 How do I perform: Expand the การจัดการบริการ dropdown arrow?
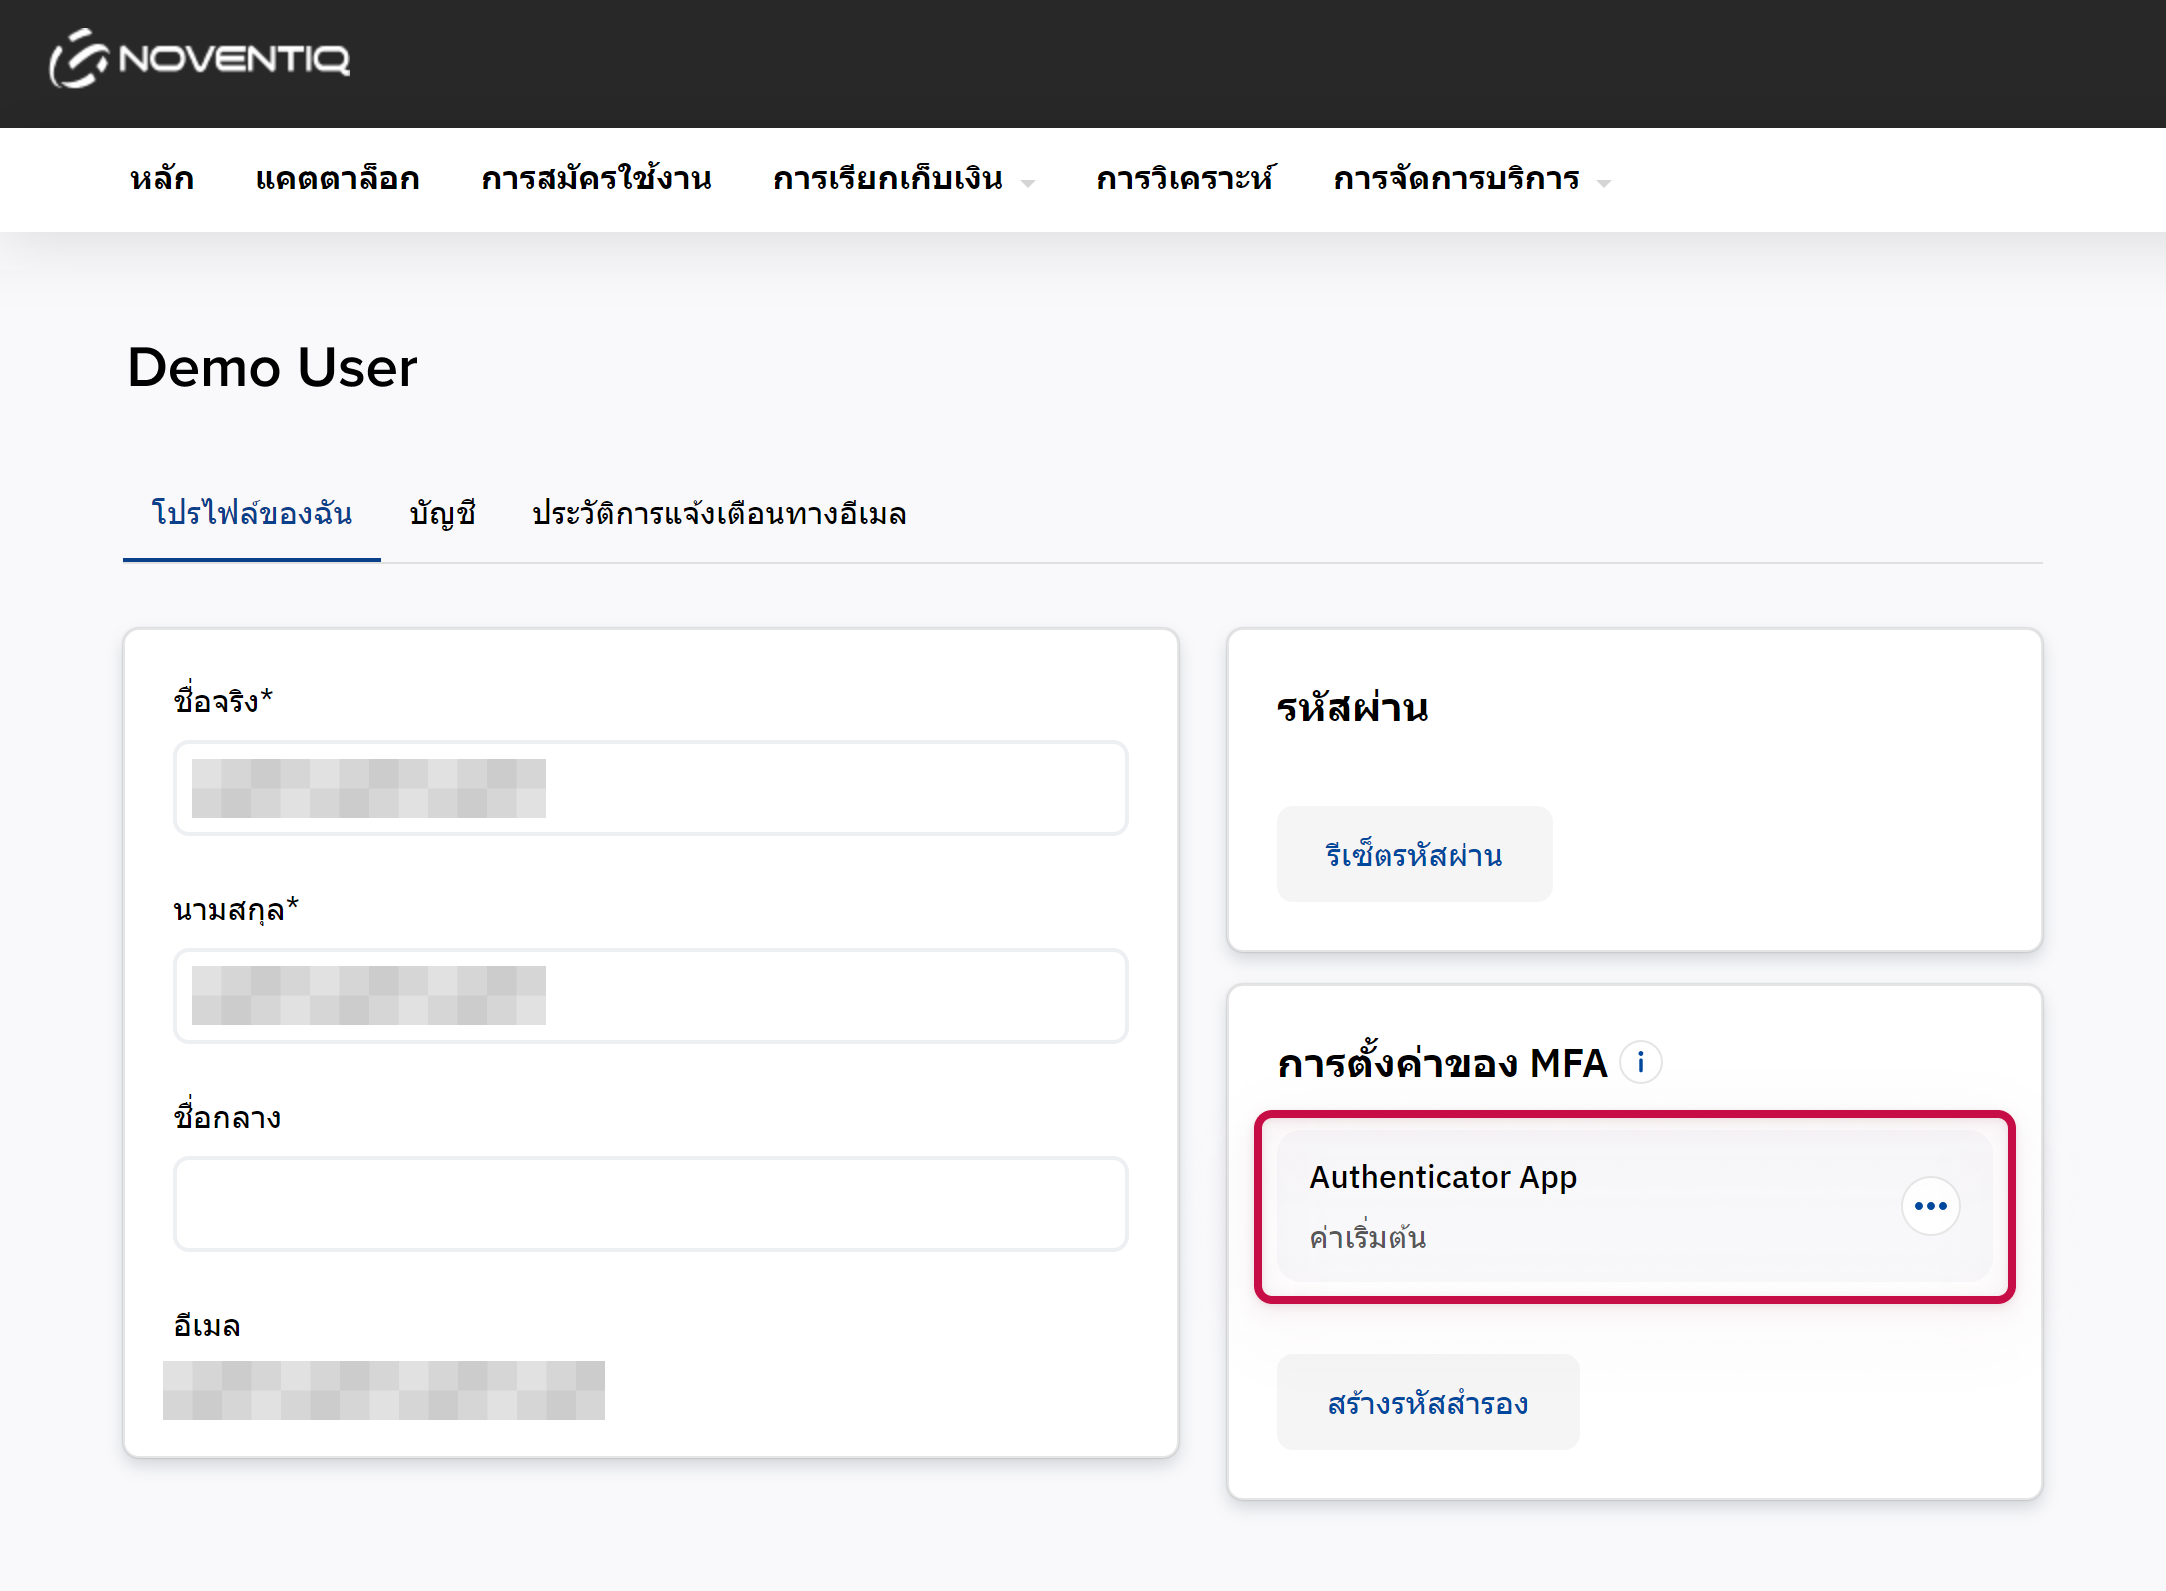pos(1604,183)
